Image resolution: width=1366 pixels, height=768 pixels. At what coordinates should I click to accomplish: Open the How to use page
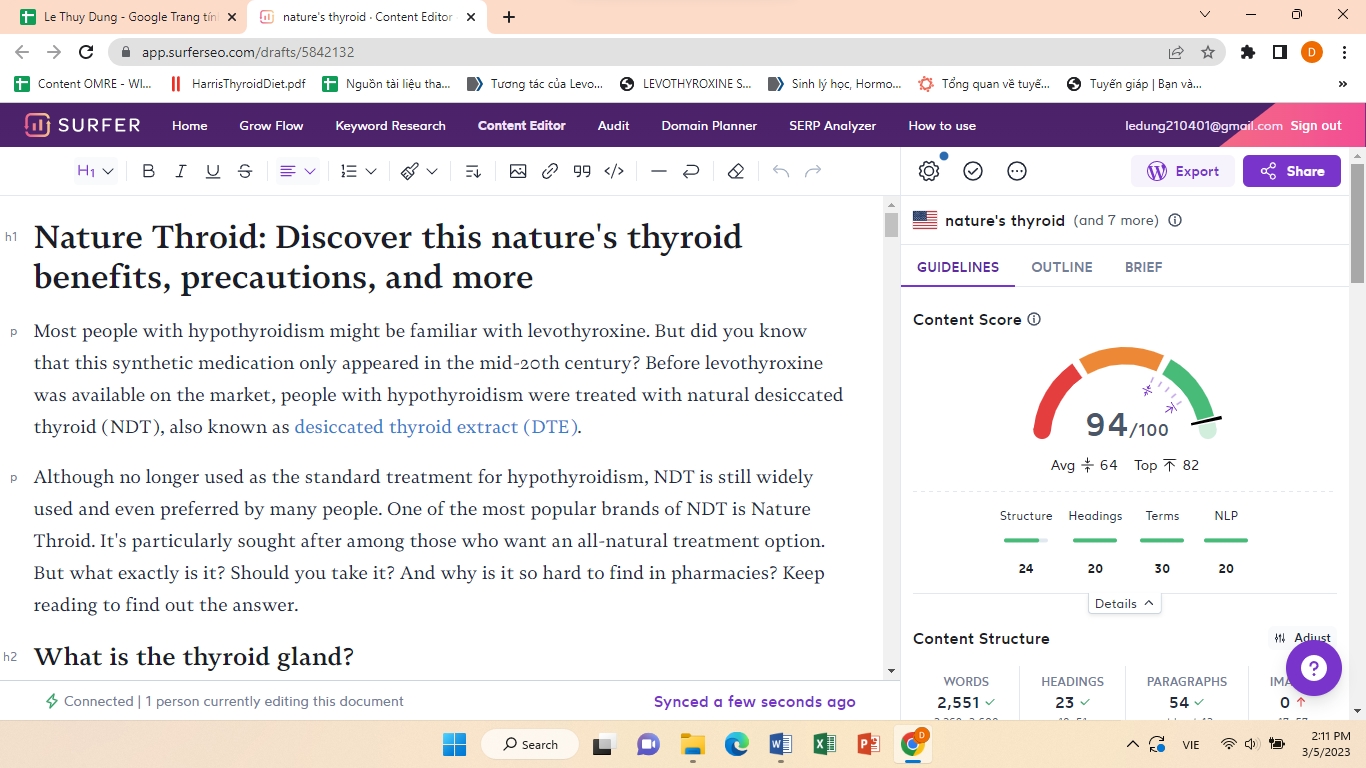tap(942, 125)
